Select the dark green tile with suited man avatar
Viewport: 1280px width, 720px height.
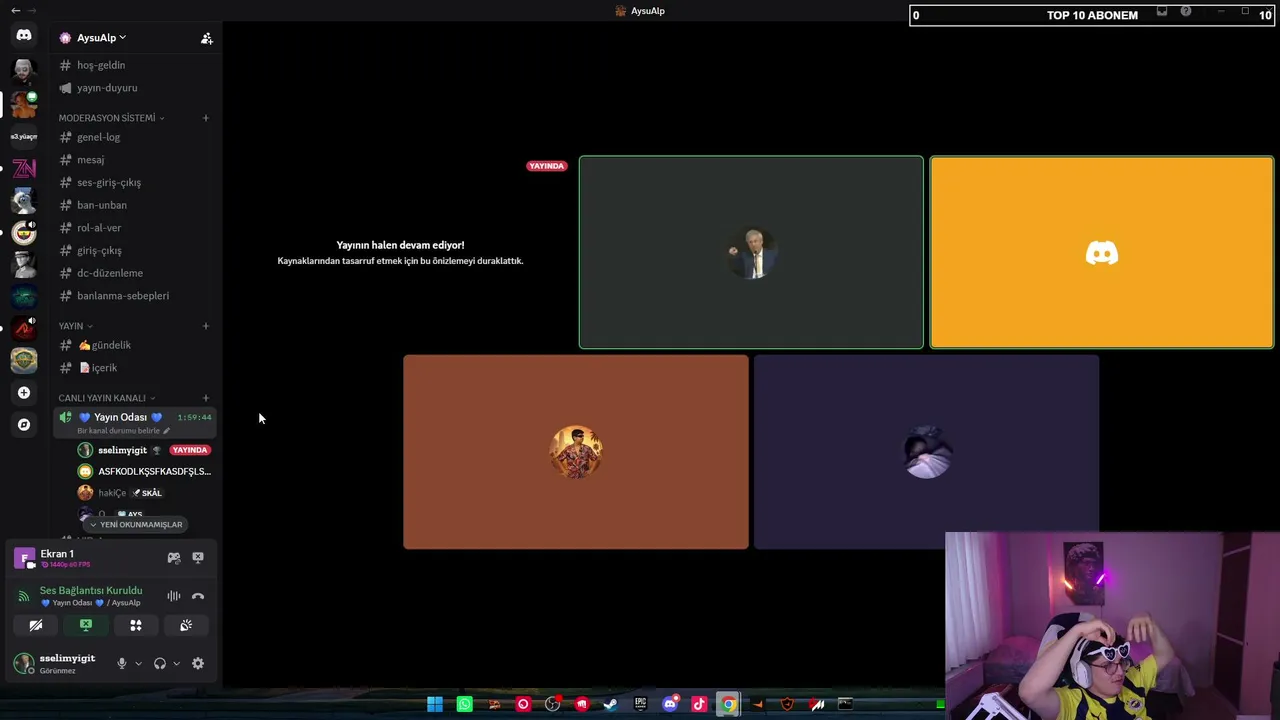point(751,252)
